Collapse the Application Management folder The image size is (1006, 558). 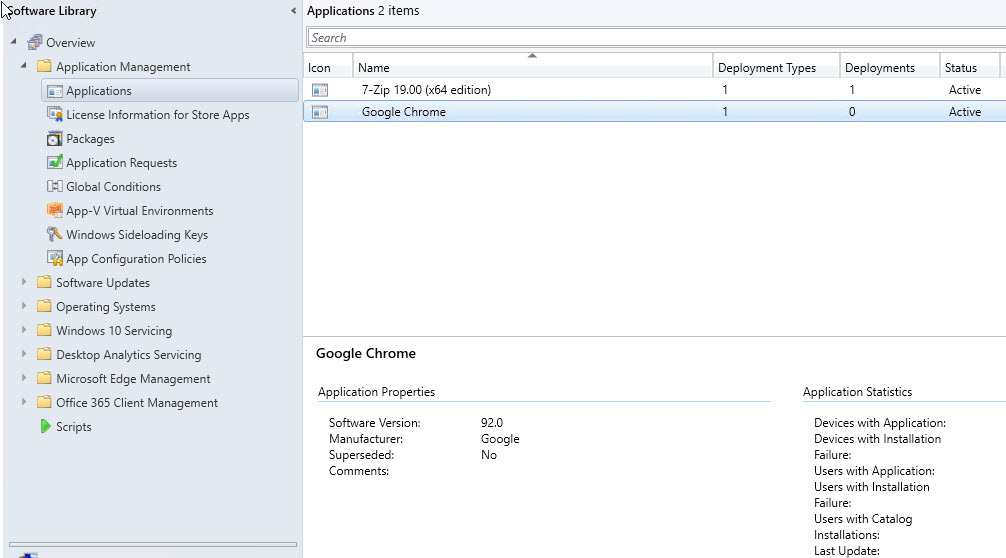tap(25, 67)
